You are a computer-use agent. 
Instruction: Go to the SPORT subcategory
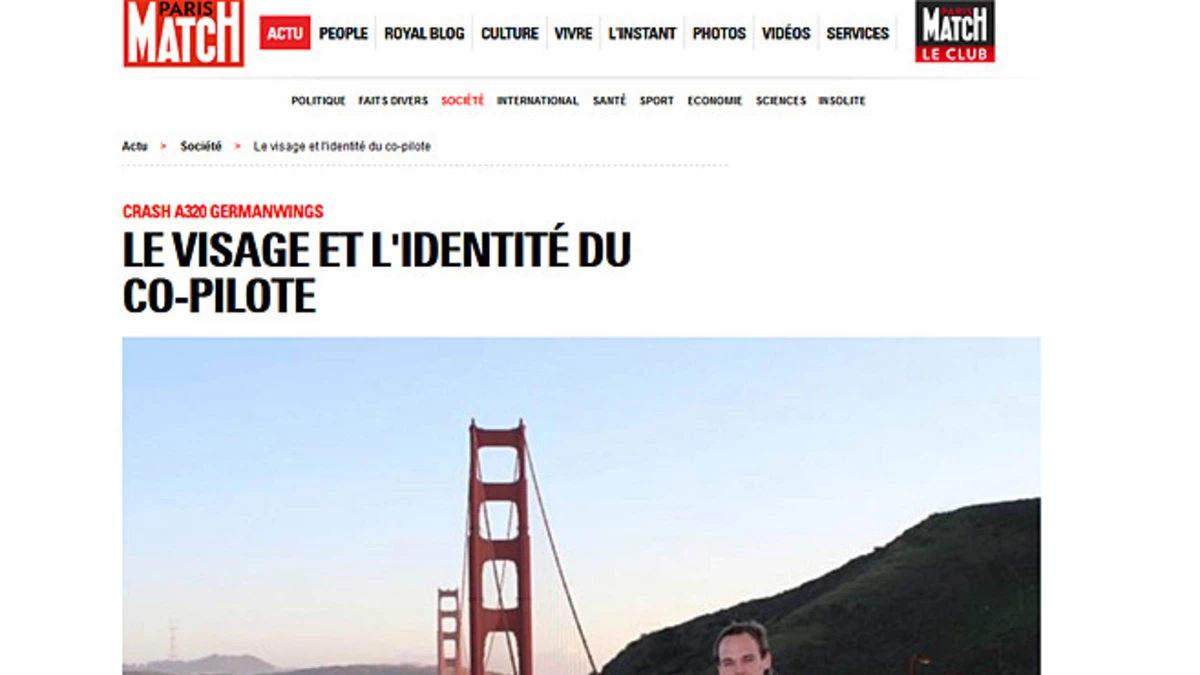(x=657, y=101)
